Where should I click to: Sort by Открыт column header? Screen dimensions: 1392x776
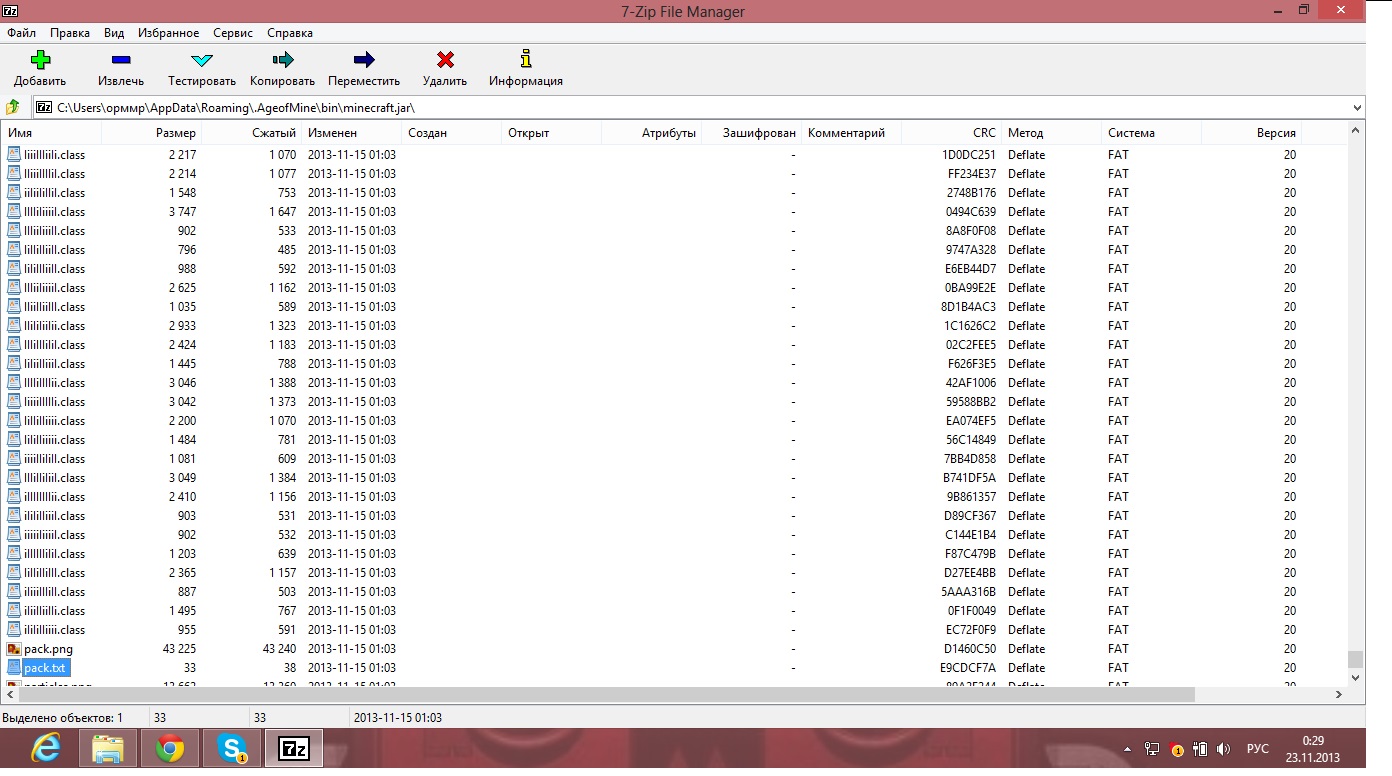(552, 133)
